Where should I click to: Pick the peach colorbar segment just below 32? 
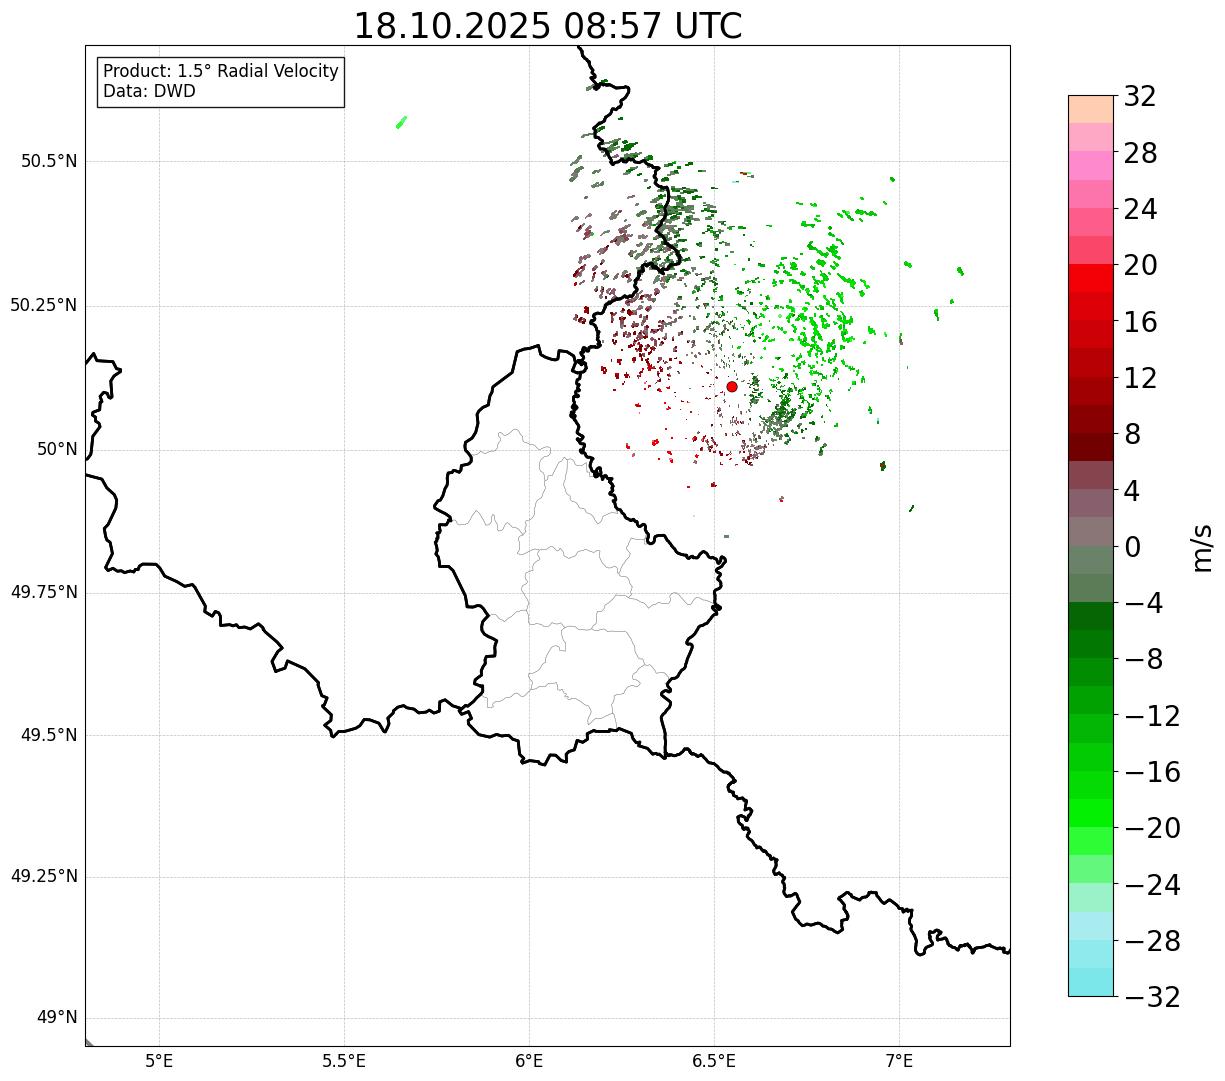tap(1091, 109)
